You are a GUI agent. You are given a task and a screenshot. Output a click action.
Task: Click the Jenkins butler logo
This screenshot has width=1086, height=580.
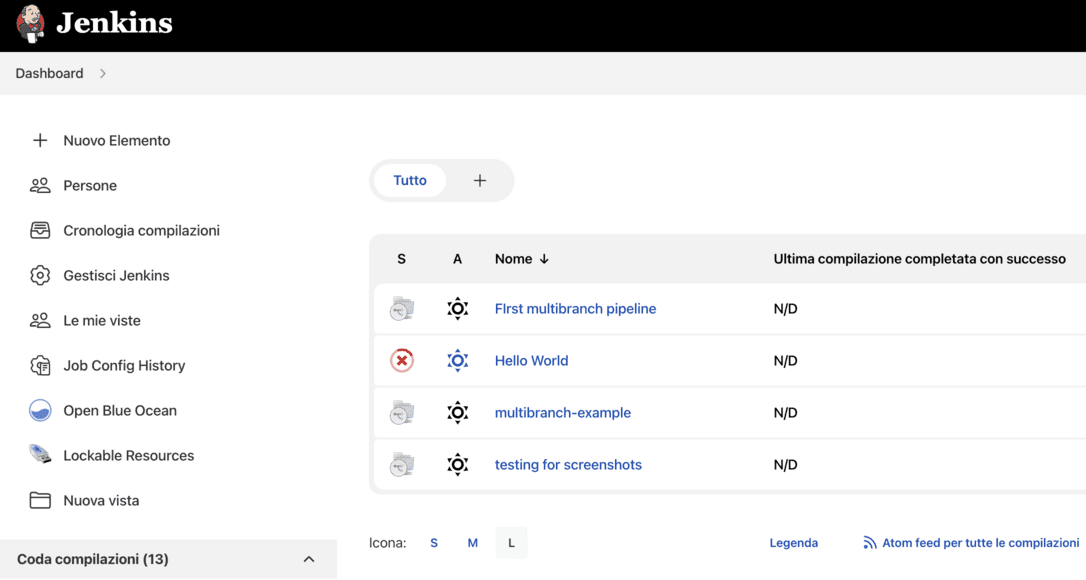tap(31, 24)
